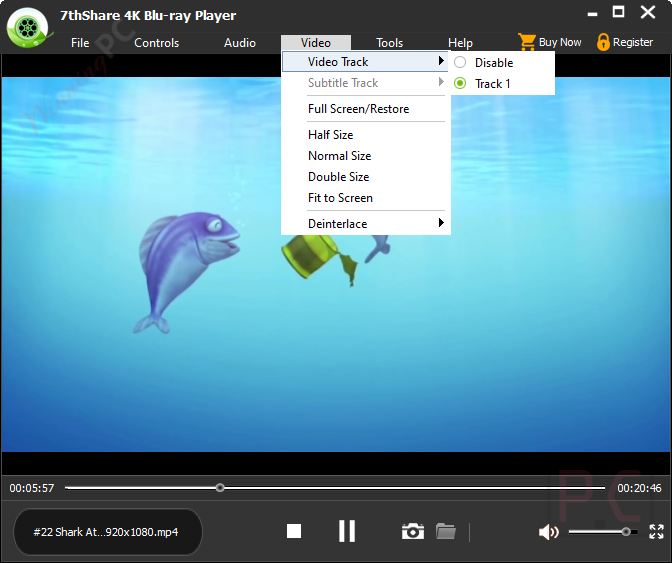This screenshot has height=563, width=672.
Task: Click the Buy Now link text
Action: click(x=560, y=42)
